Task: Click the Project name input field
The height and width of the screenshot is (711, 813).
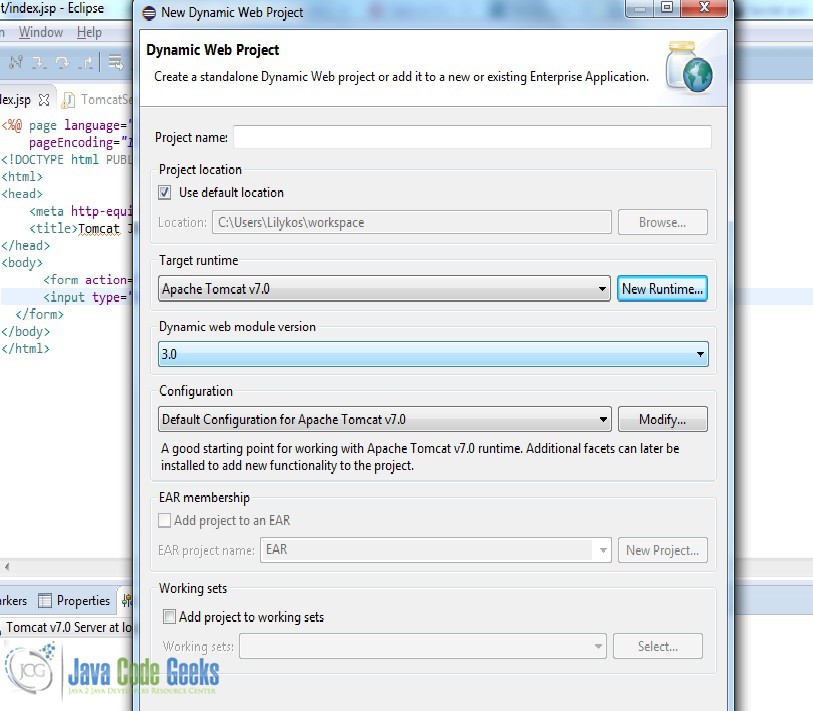Action: pyautogui.click(x=472, y=137)
